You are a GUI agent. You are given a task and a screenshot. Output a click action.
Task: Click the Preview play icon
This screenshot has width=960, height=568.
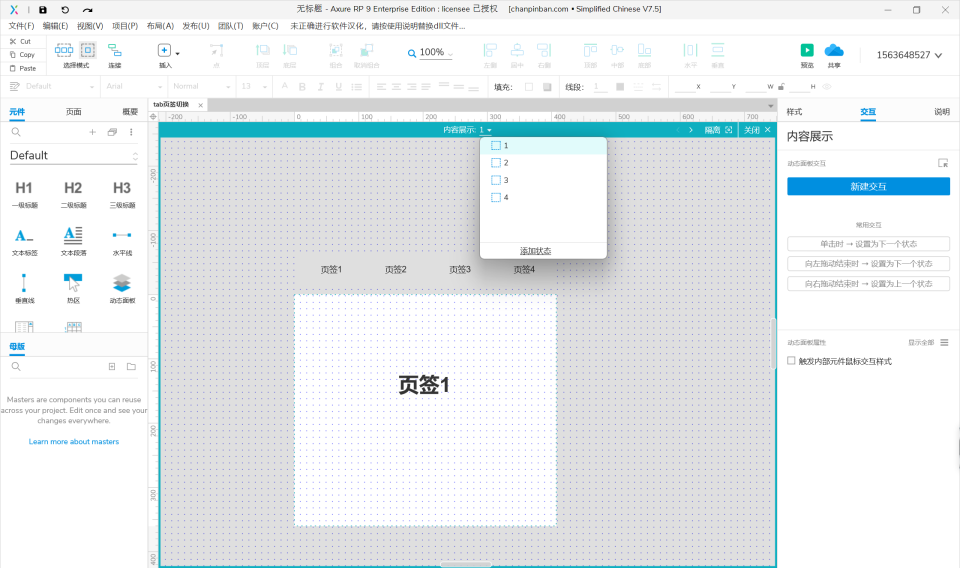click(807, 50)
